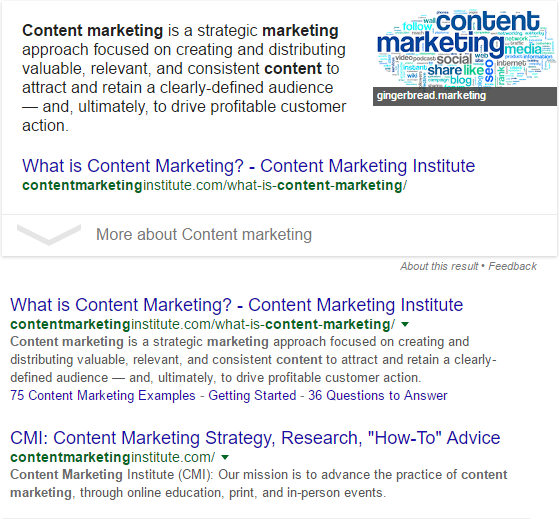Click the CMI mission description text
Screen dimensions: 559x521
coord(258,484)
